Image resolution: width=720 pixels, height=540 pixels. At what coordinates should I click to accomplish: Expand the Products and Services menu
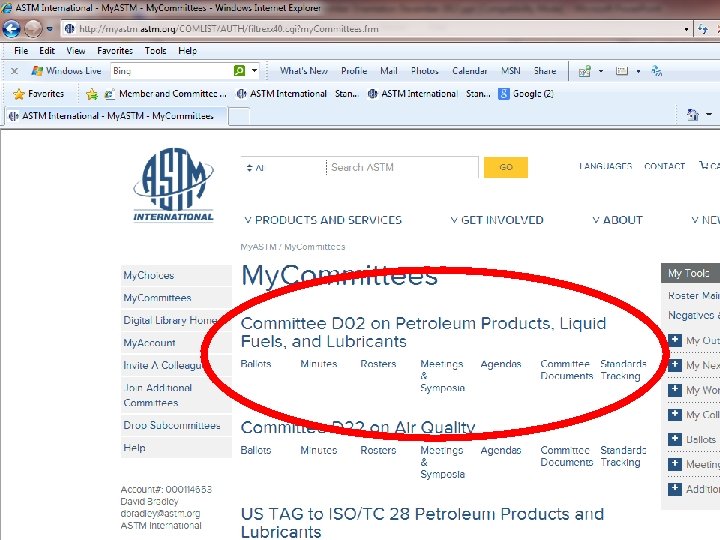[x=323, y=220]
